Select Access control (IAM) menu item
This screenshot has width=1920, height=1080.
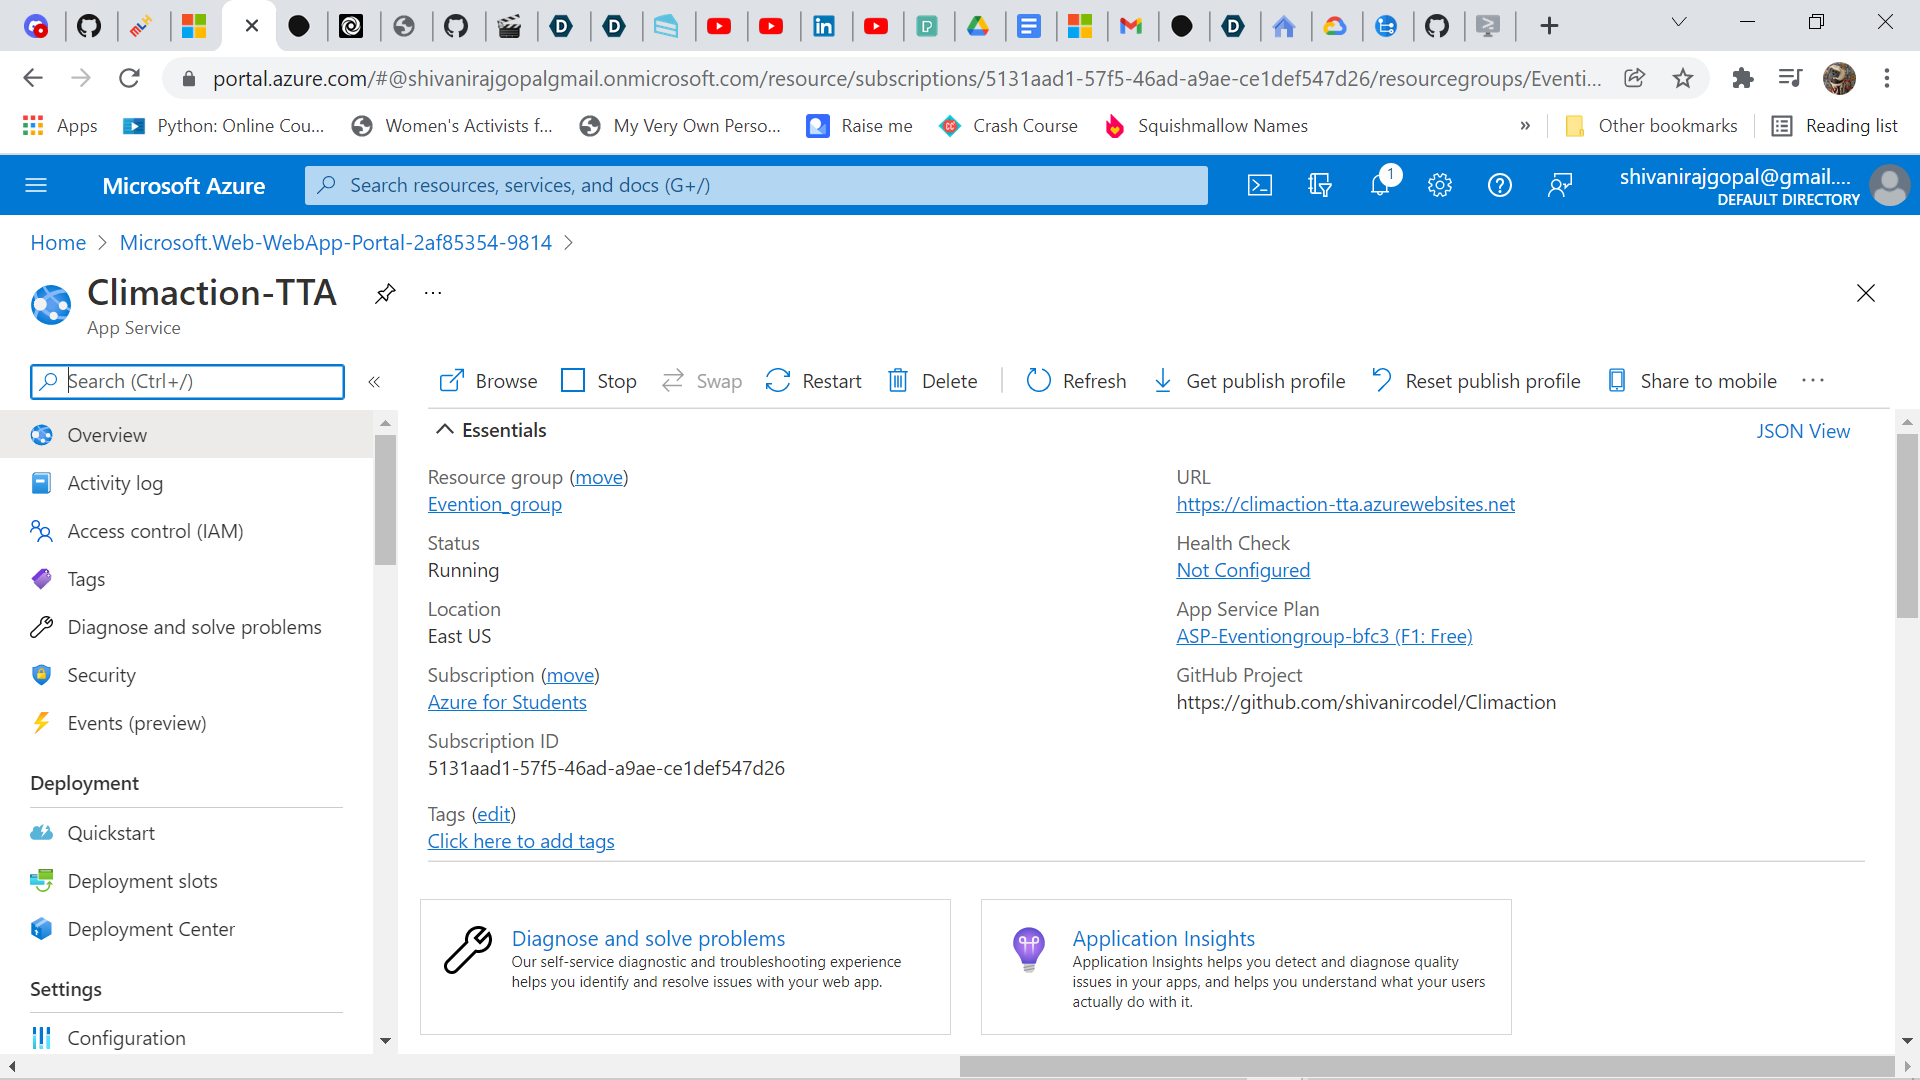[x=155, y=531]
